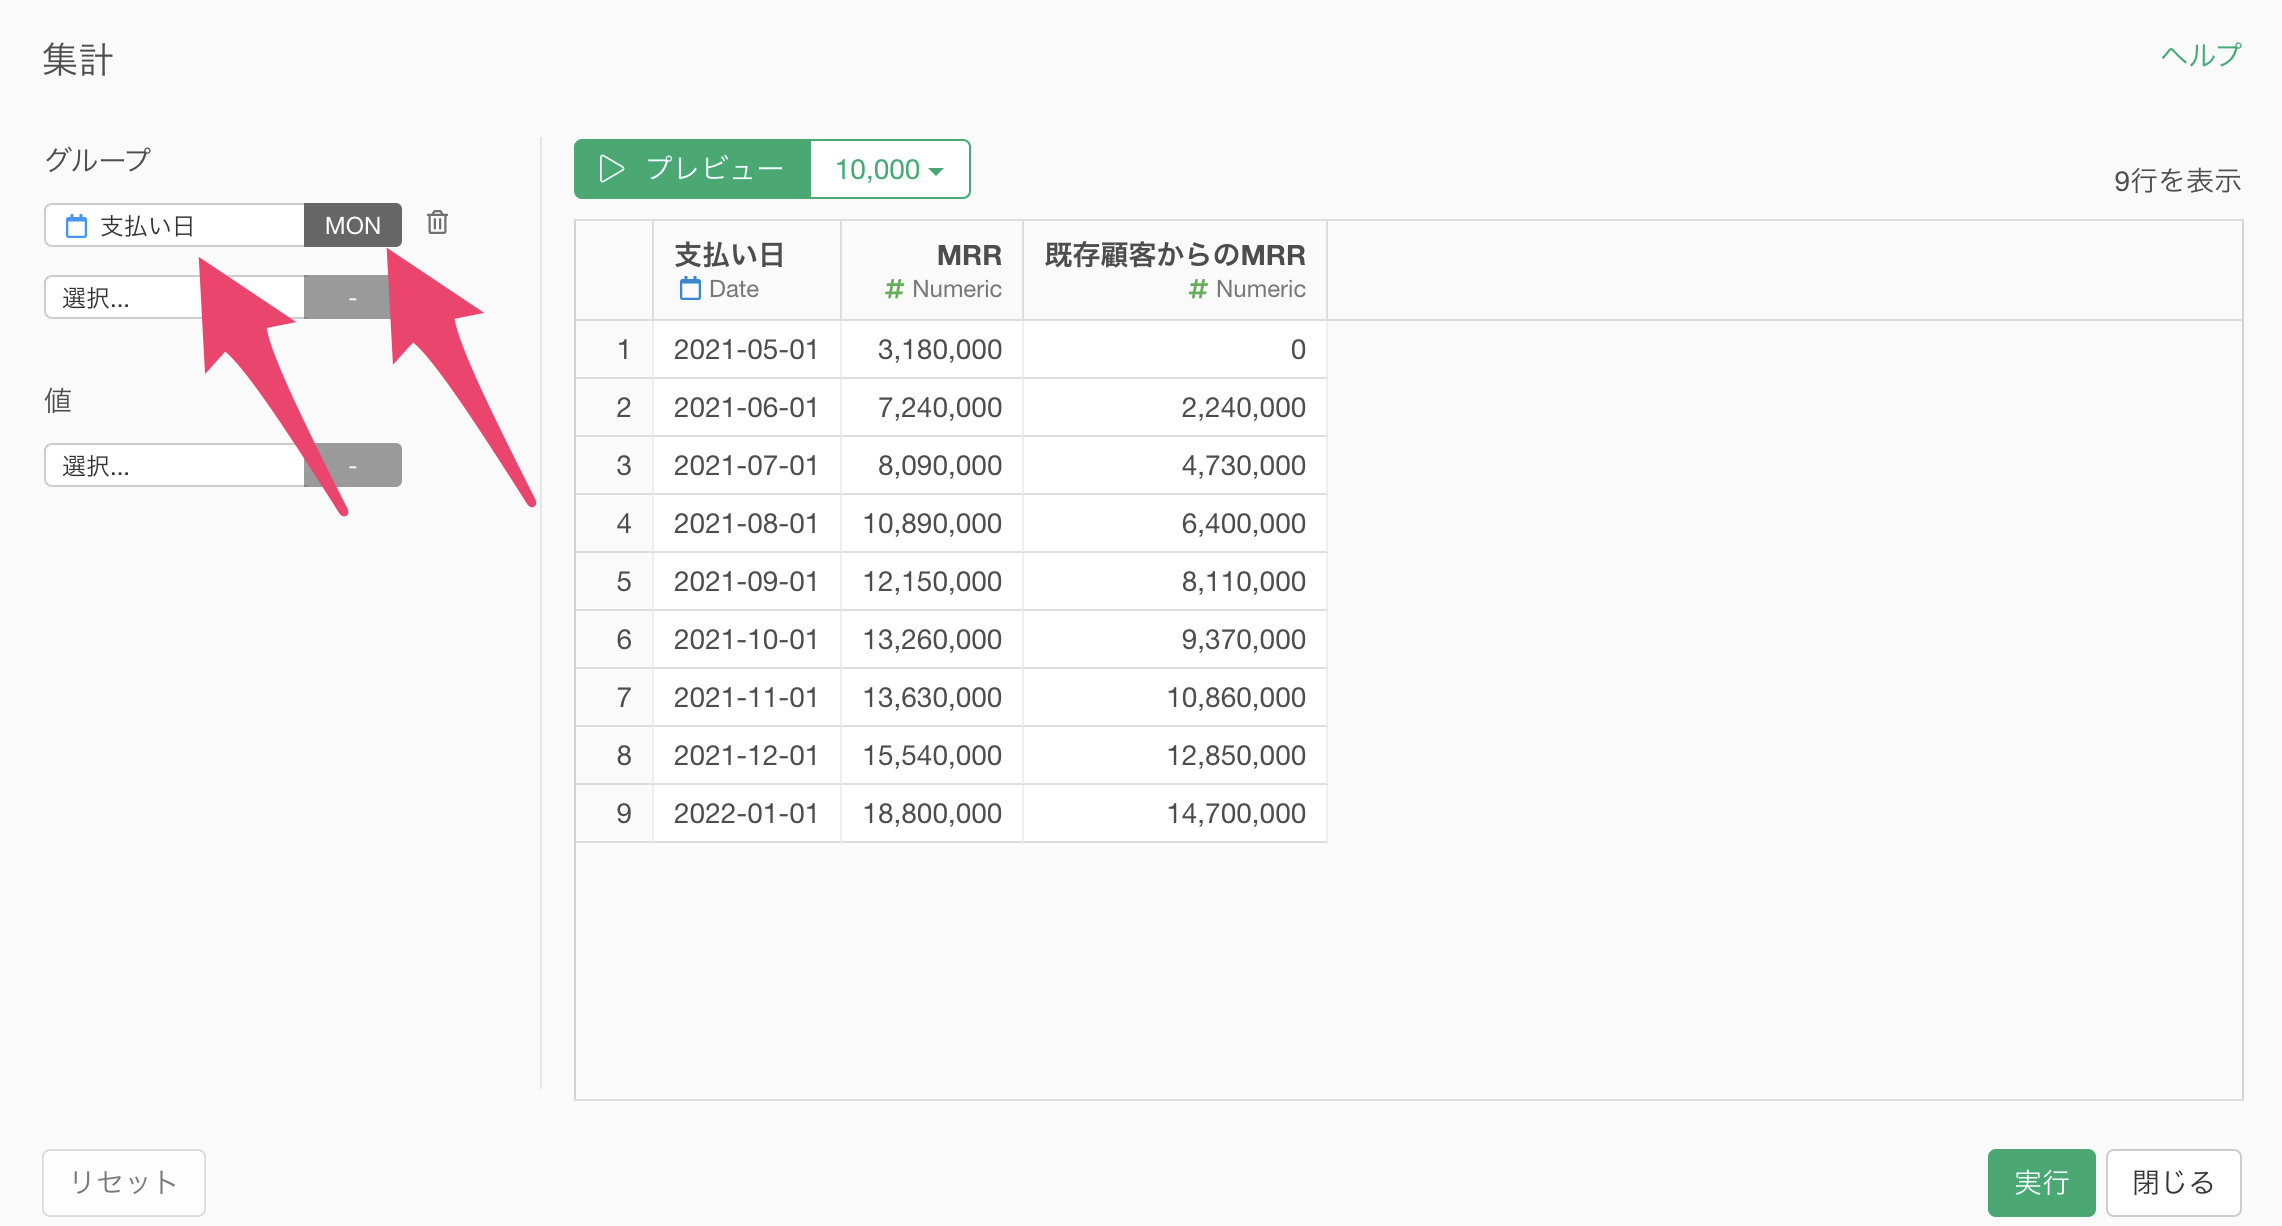Click the 閉じる close button
Screen dimensions: 2282x1226
click(x=2173, y=1182)
